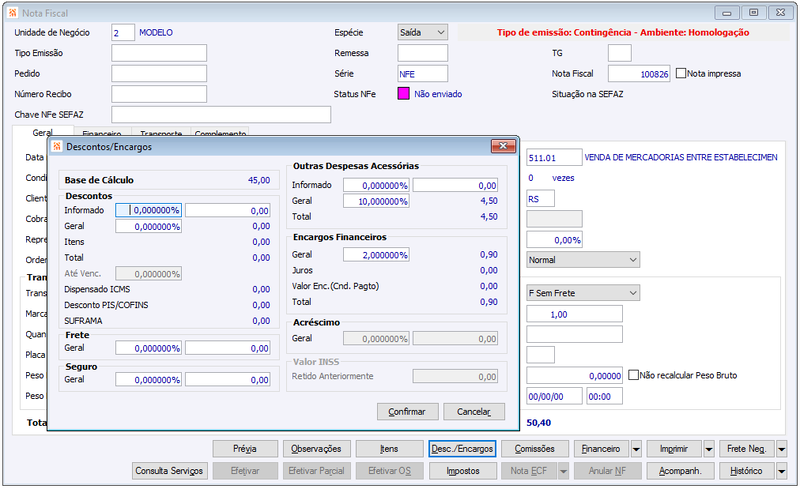Close the Descontos/Encargos dialog
Viewport: 800px width, 489px height.
503,146
